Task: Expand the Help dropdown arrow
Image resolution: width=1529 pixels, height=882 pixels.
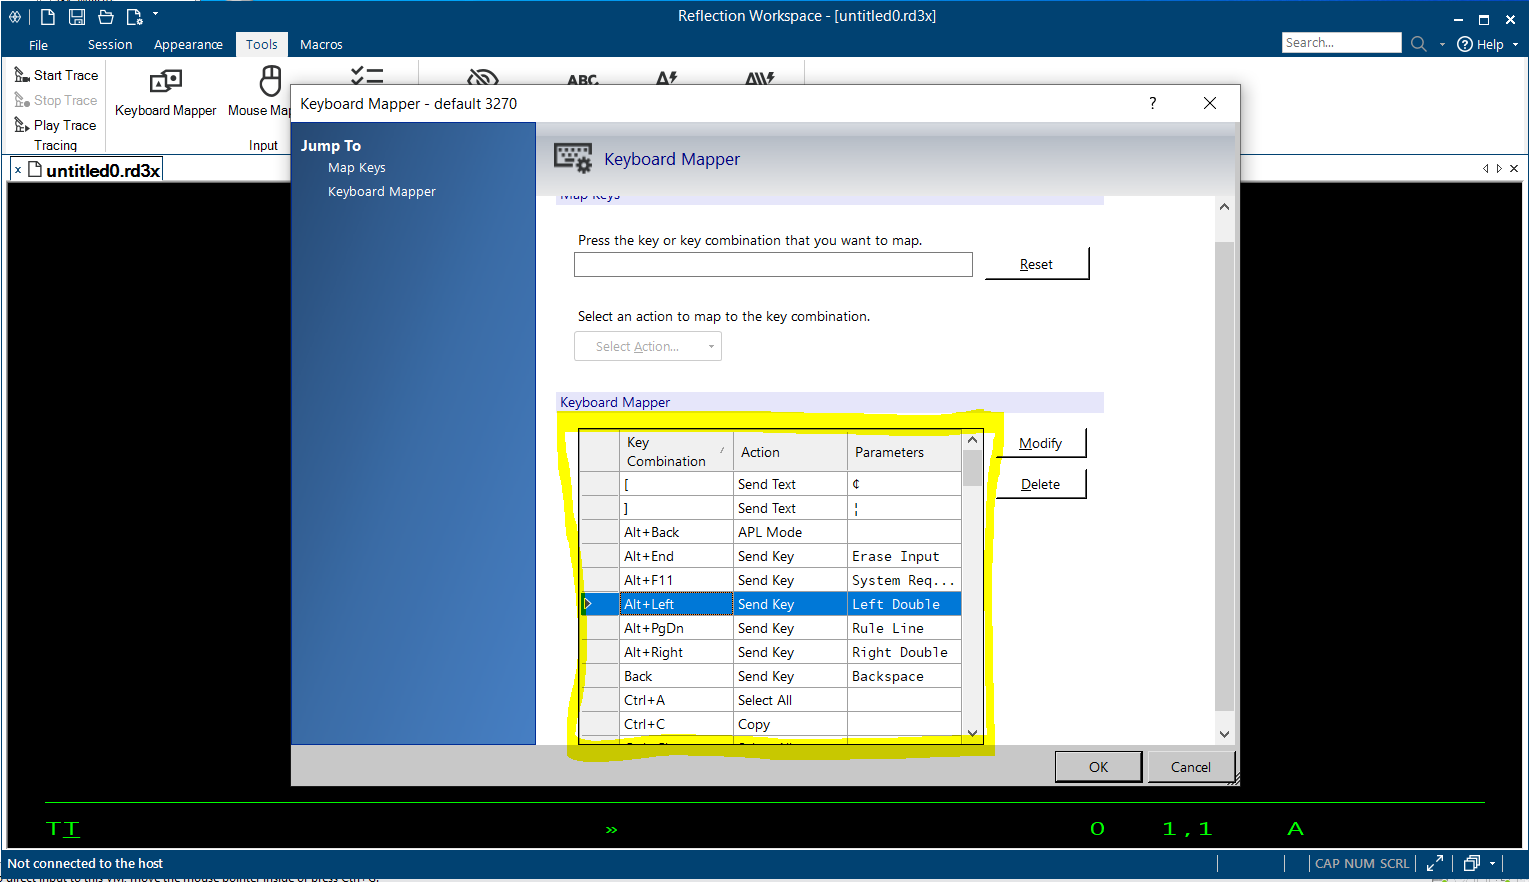Action: (x=1515, y=44)
